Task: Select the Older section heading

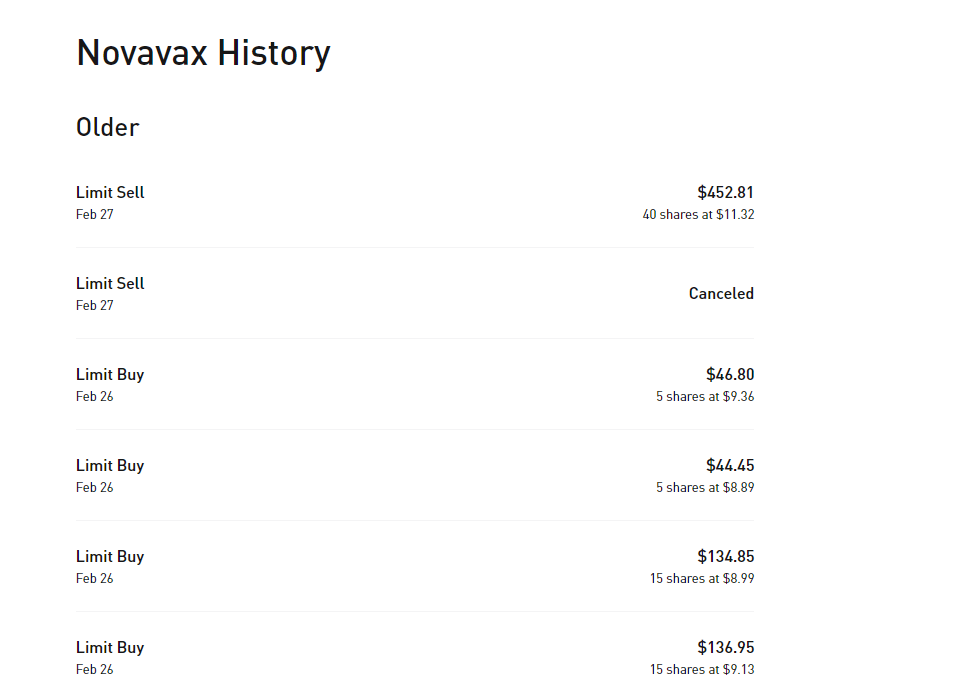Action: [x=108, y=127]
